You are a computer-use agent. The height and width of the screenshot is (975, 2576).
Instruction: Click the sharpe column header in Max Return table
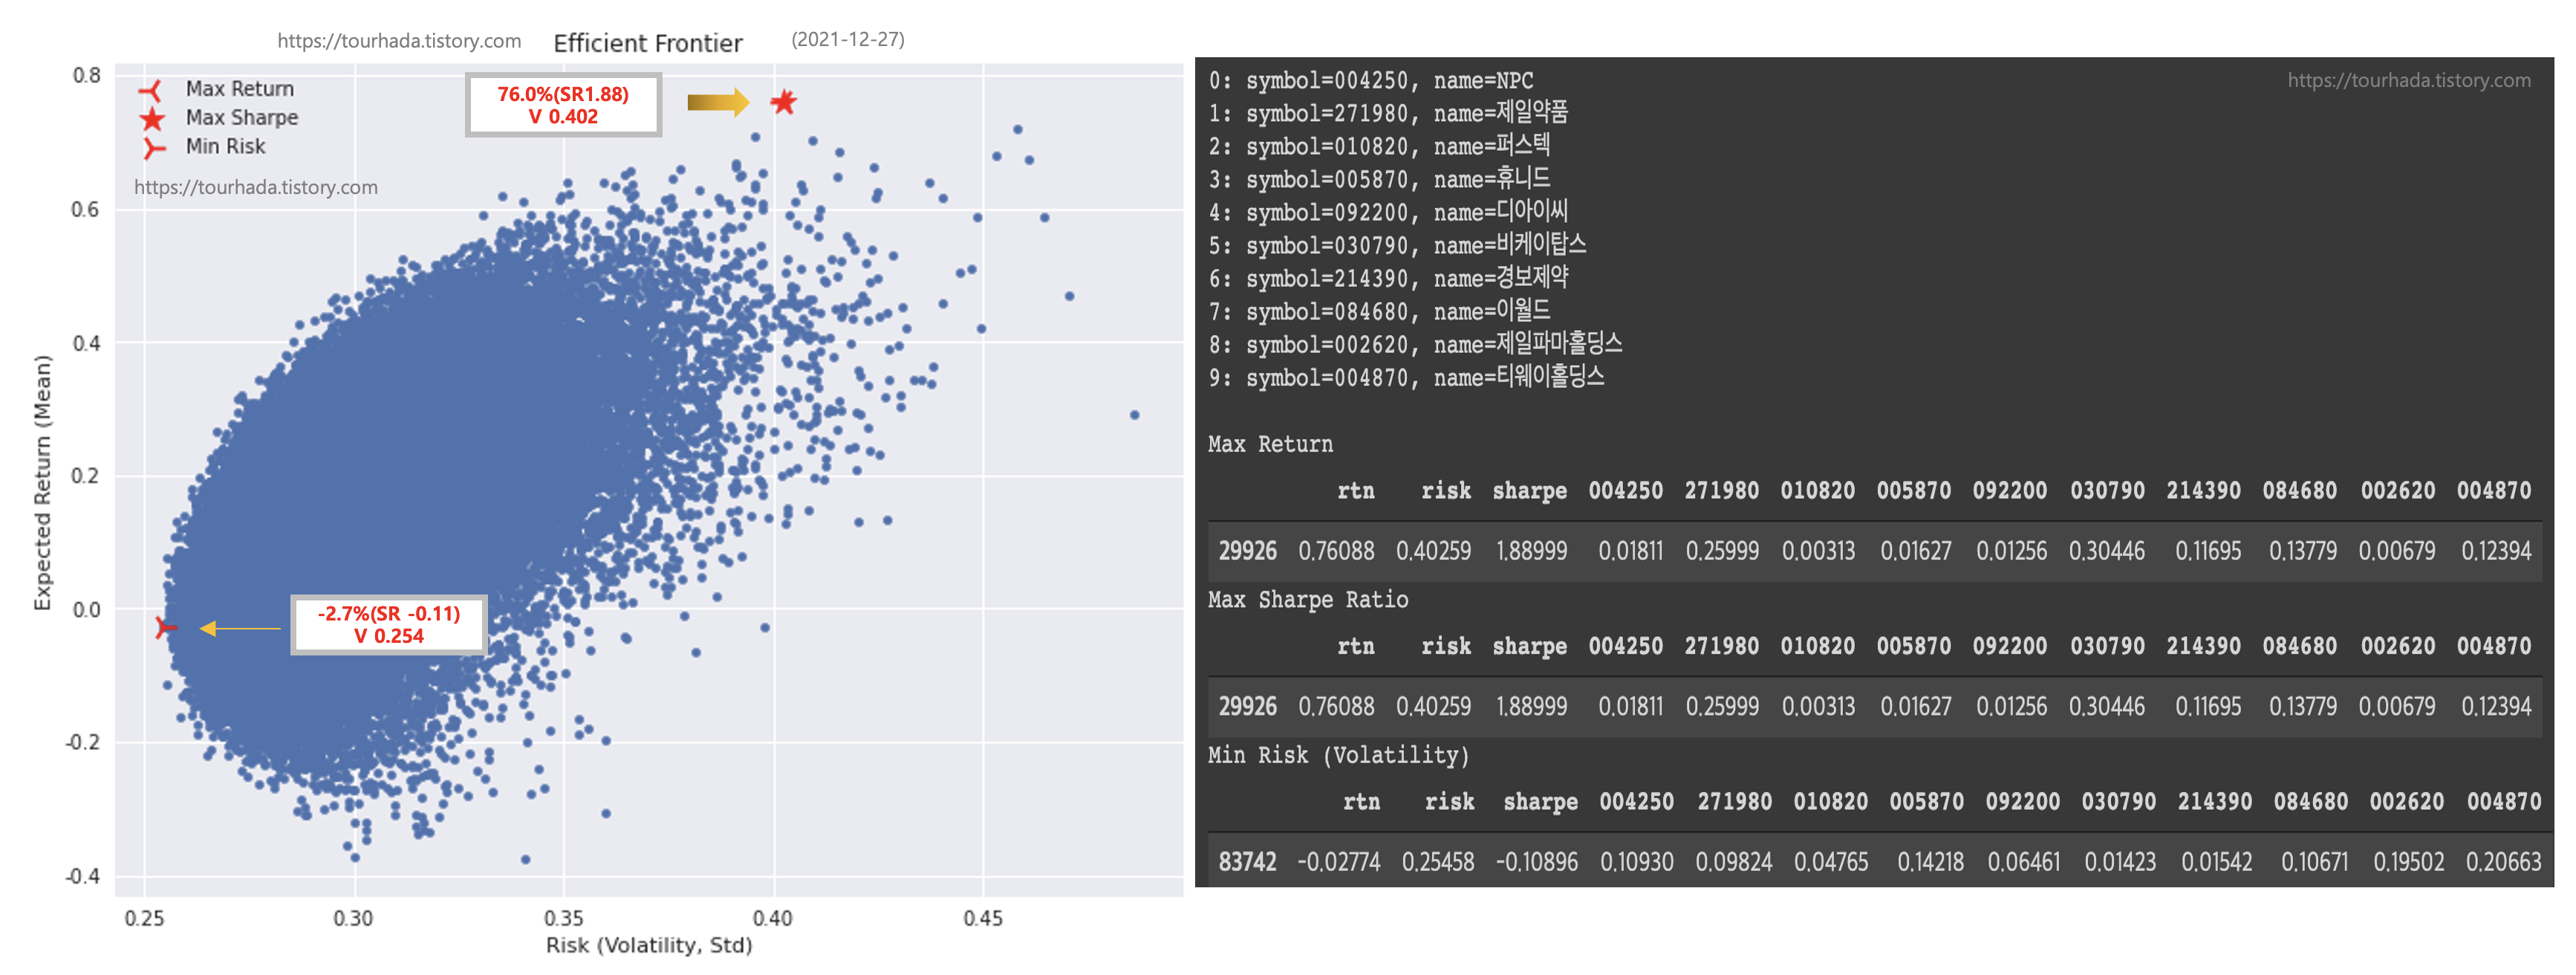point(1529,491)
